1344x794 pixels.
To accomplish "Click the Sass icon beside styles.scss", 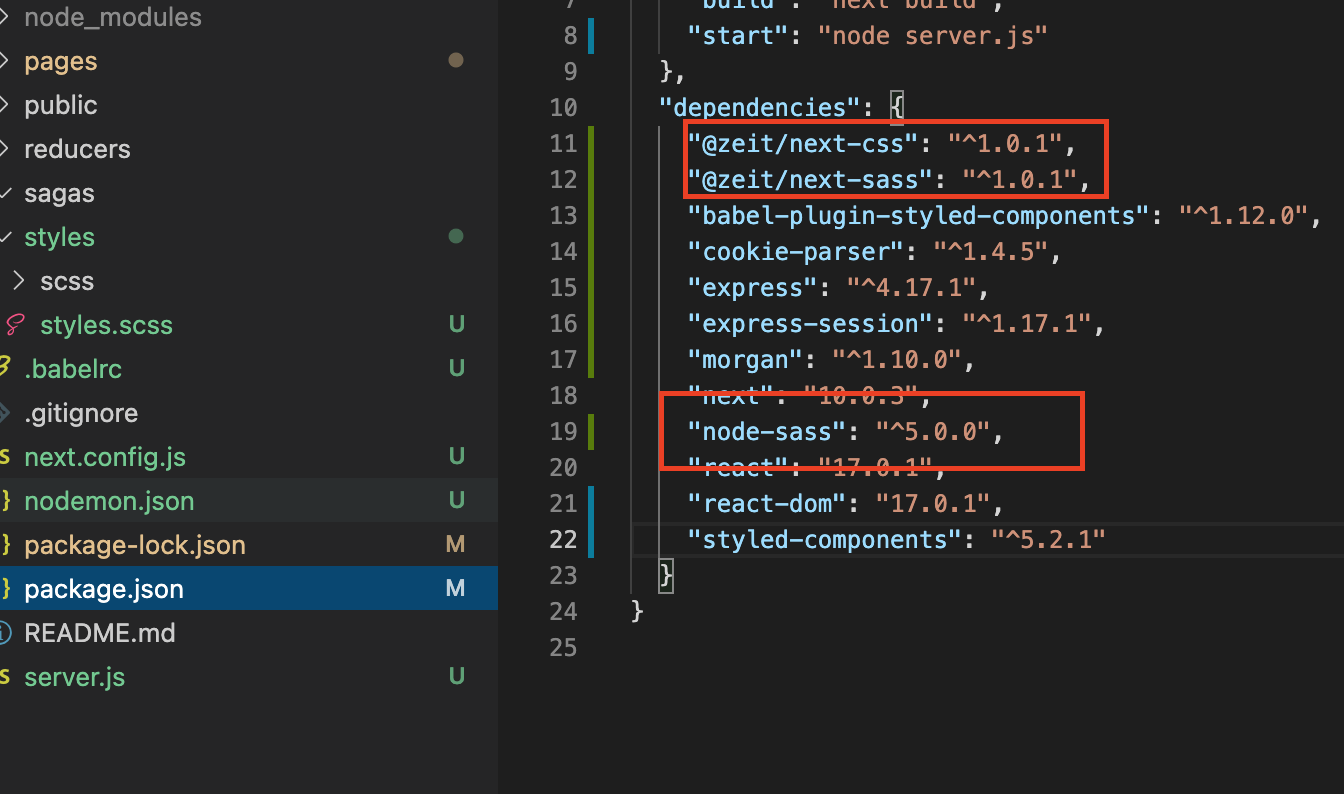I will [15, 325].
